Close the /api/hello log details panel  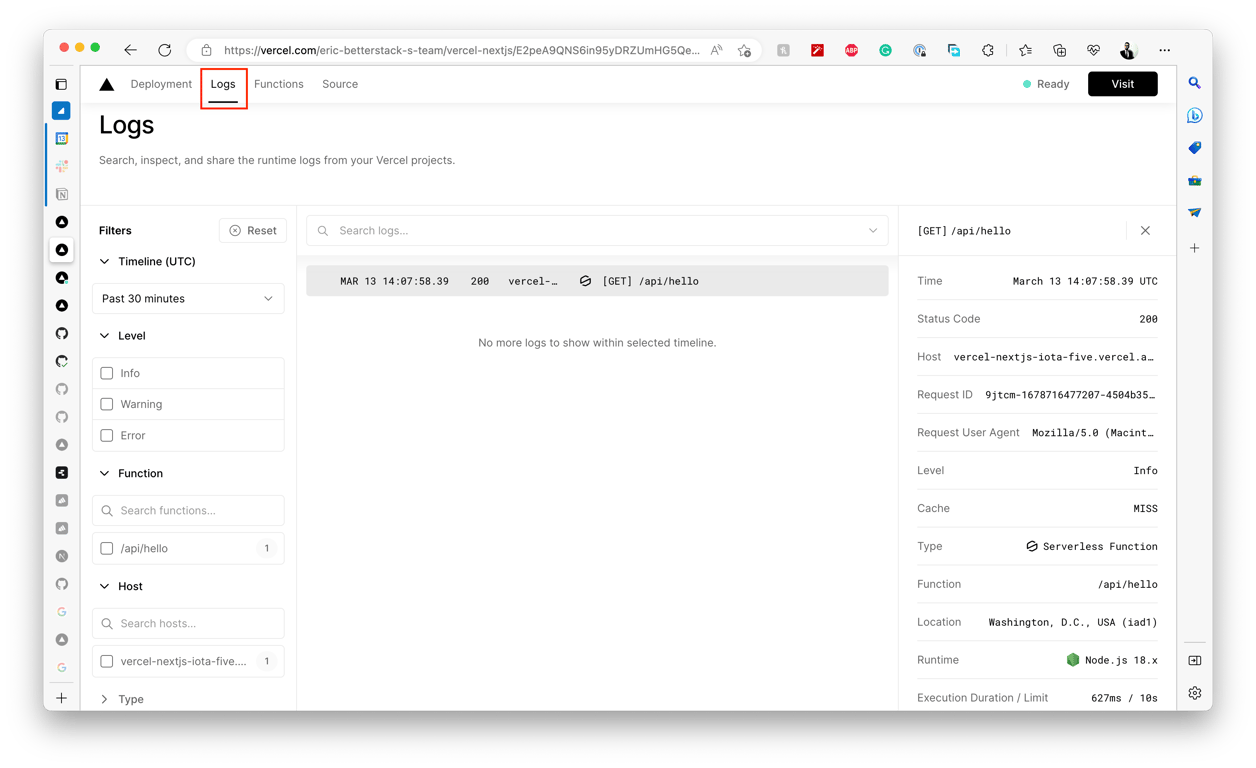click(x=1145, y=231)
